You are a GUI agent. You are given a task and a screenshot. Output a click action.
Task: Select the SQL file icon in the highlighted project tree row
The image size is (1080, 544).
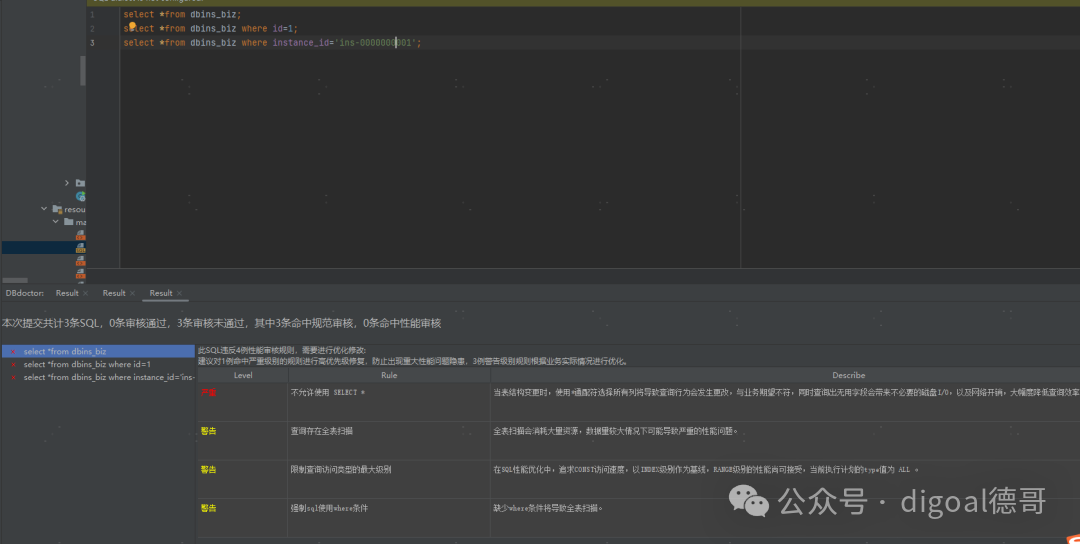point(81,248)
